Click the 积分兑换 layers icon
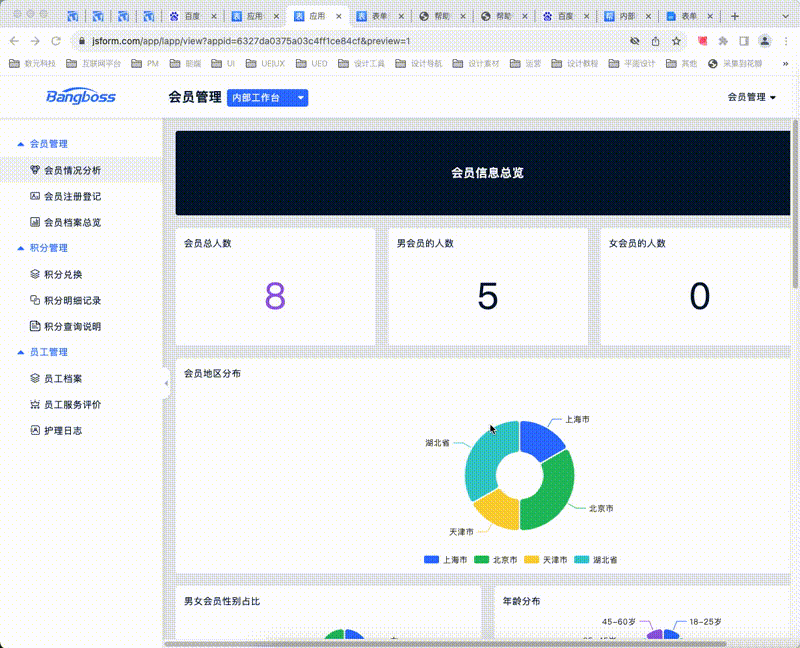The image size is (800, 648). (x=35, y=274)
